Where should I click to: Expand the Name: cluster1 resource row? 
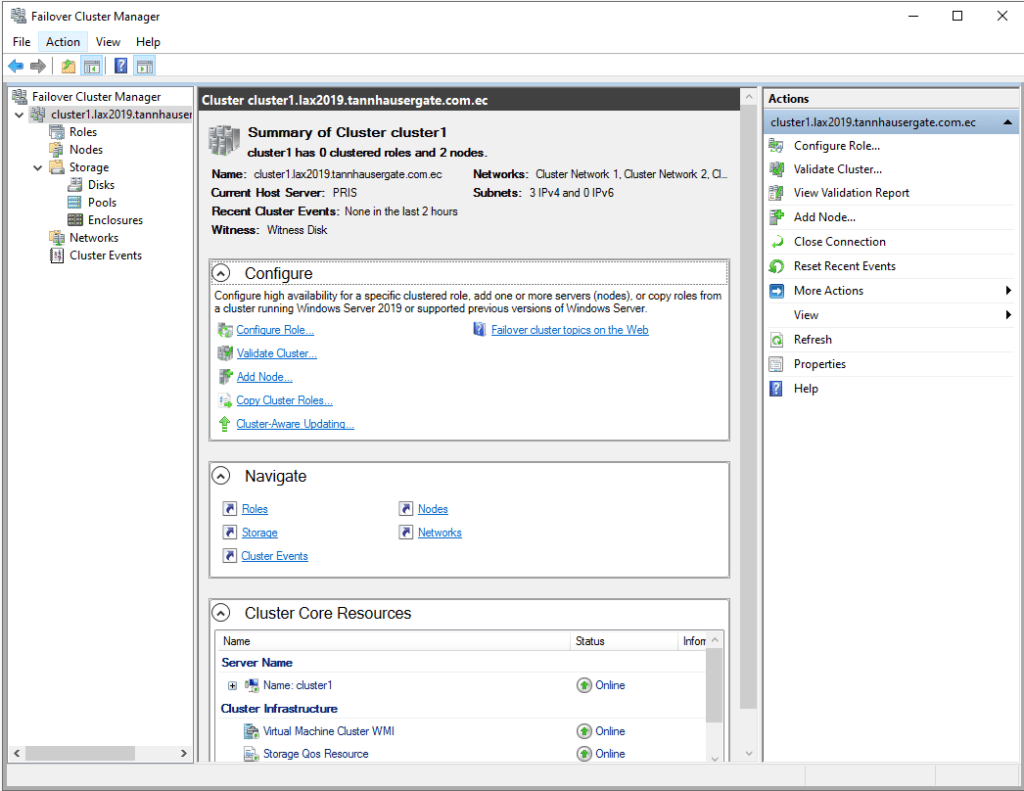click(x=232, y=685)
